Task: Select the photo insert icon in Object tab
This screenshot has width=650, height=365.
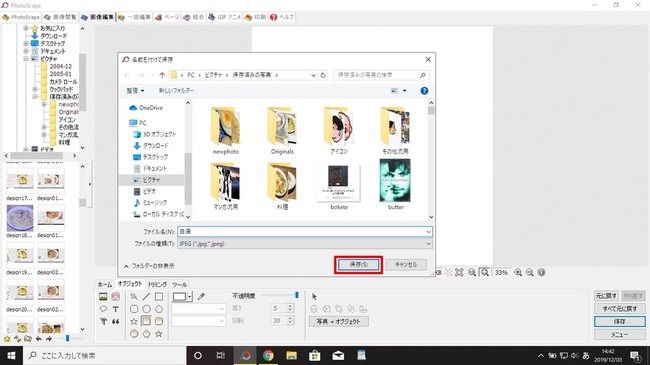Action: pos(103,297)
